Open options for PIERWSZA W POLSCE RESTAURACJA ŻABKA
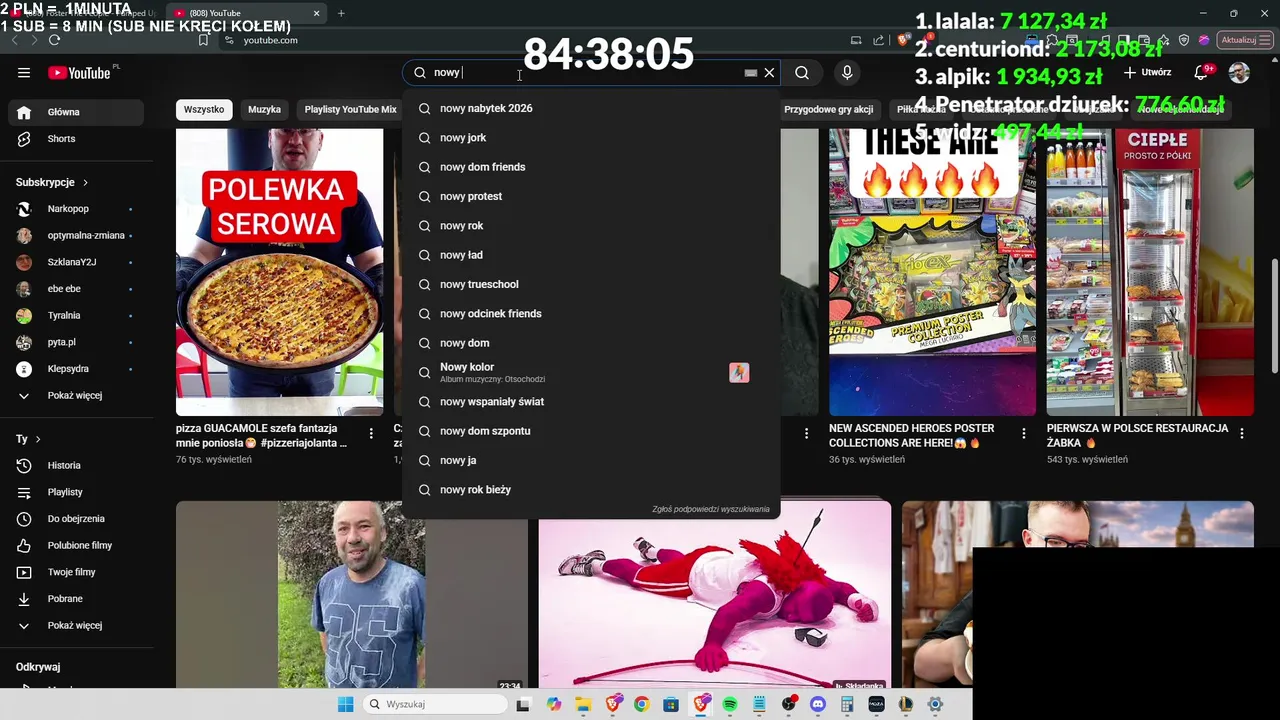 (x=1241, y=433)
